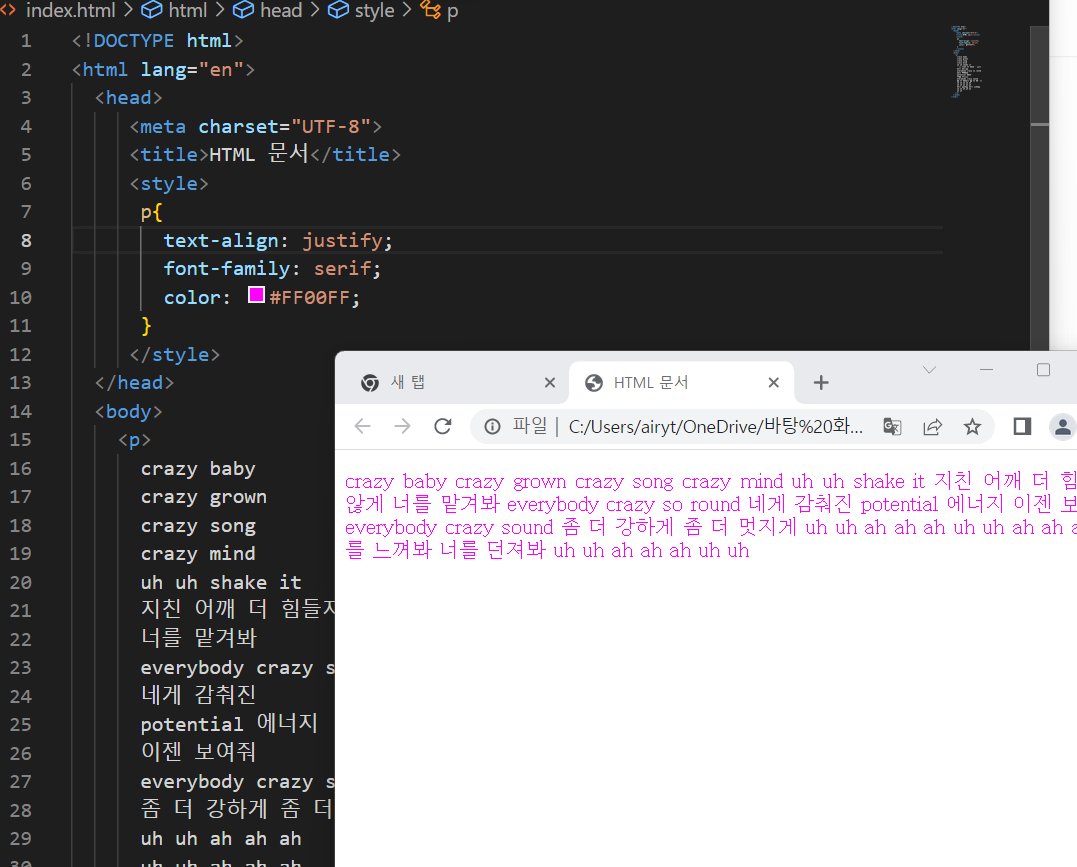Click the Chrome icon on 새 탭 tab

coord(370,383)
